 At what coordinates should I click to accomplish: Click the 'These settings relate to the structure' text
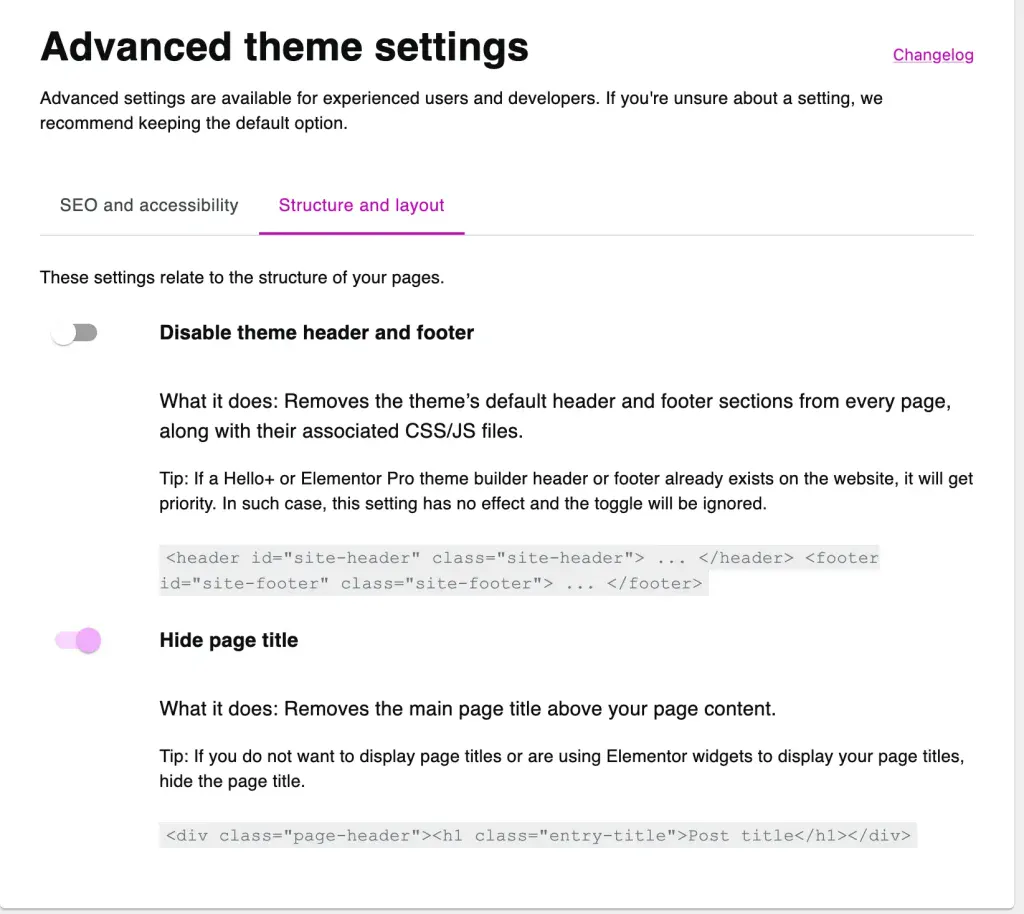(x=242, y=277)
